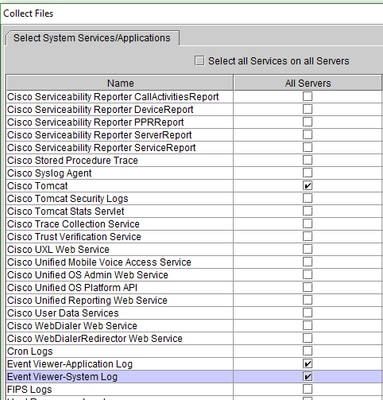The width and height of the screenshot is (383, 400).
Task: Uncheck the Cisco Tomcat checkbox
Action: point(308,186)
